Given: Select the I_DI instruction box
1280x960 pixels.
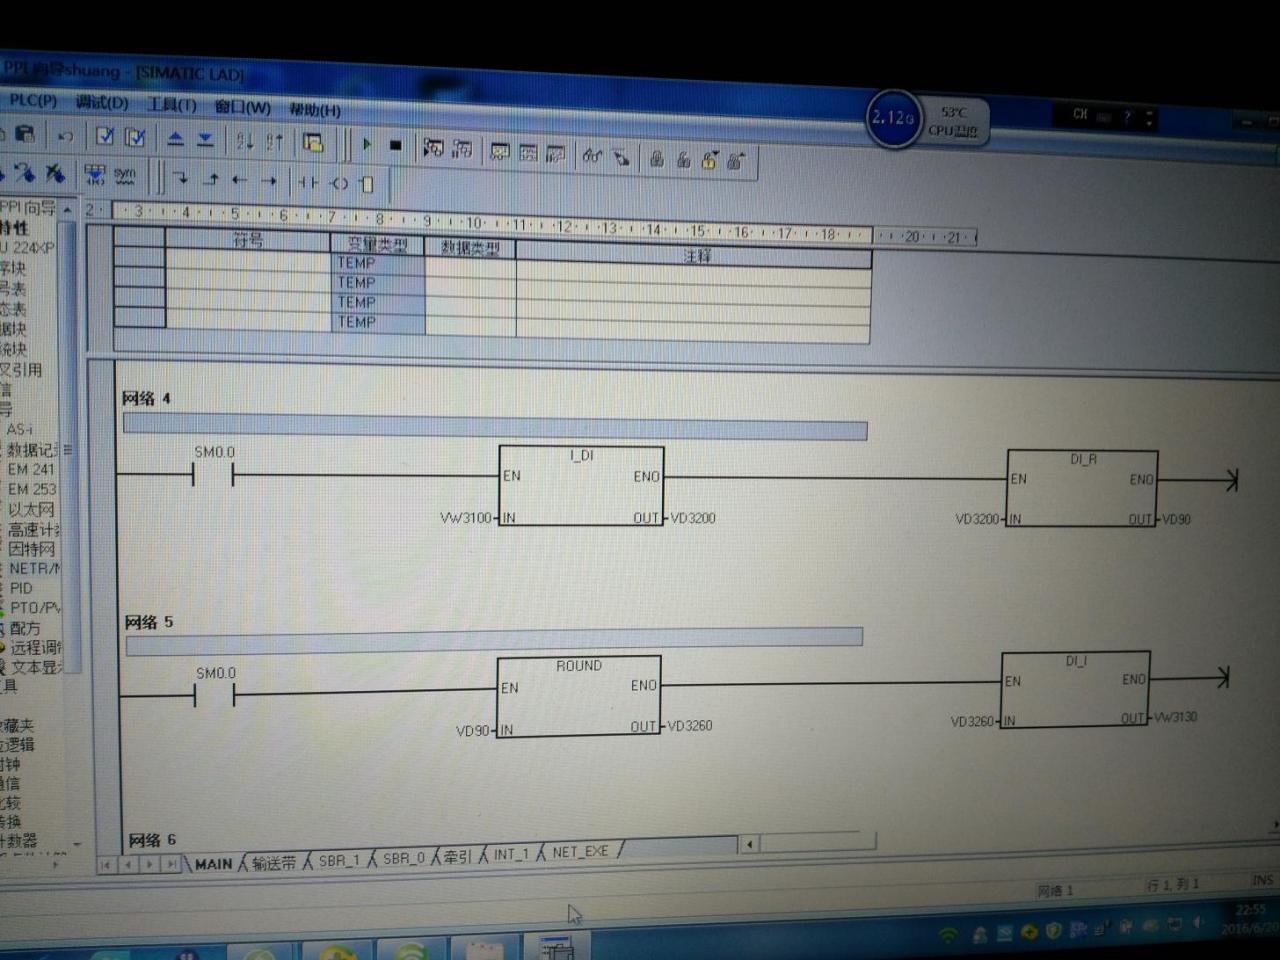Looking at the screenshot, I should click(581, 486).
